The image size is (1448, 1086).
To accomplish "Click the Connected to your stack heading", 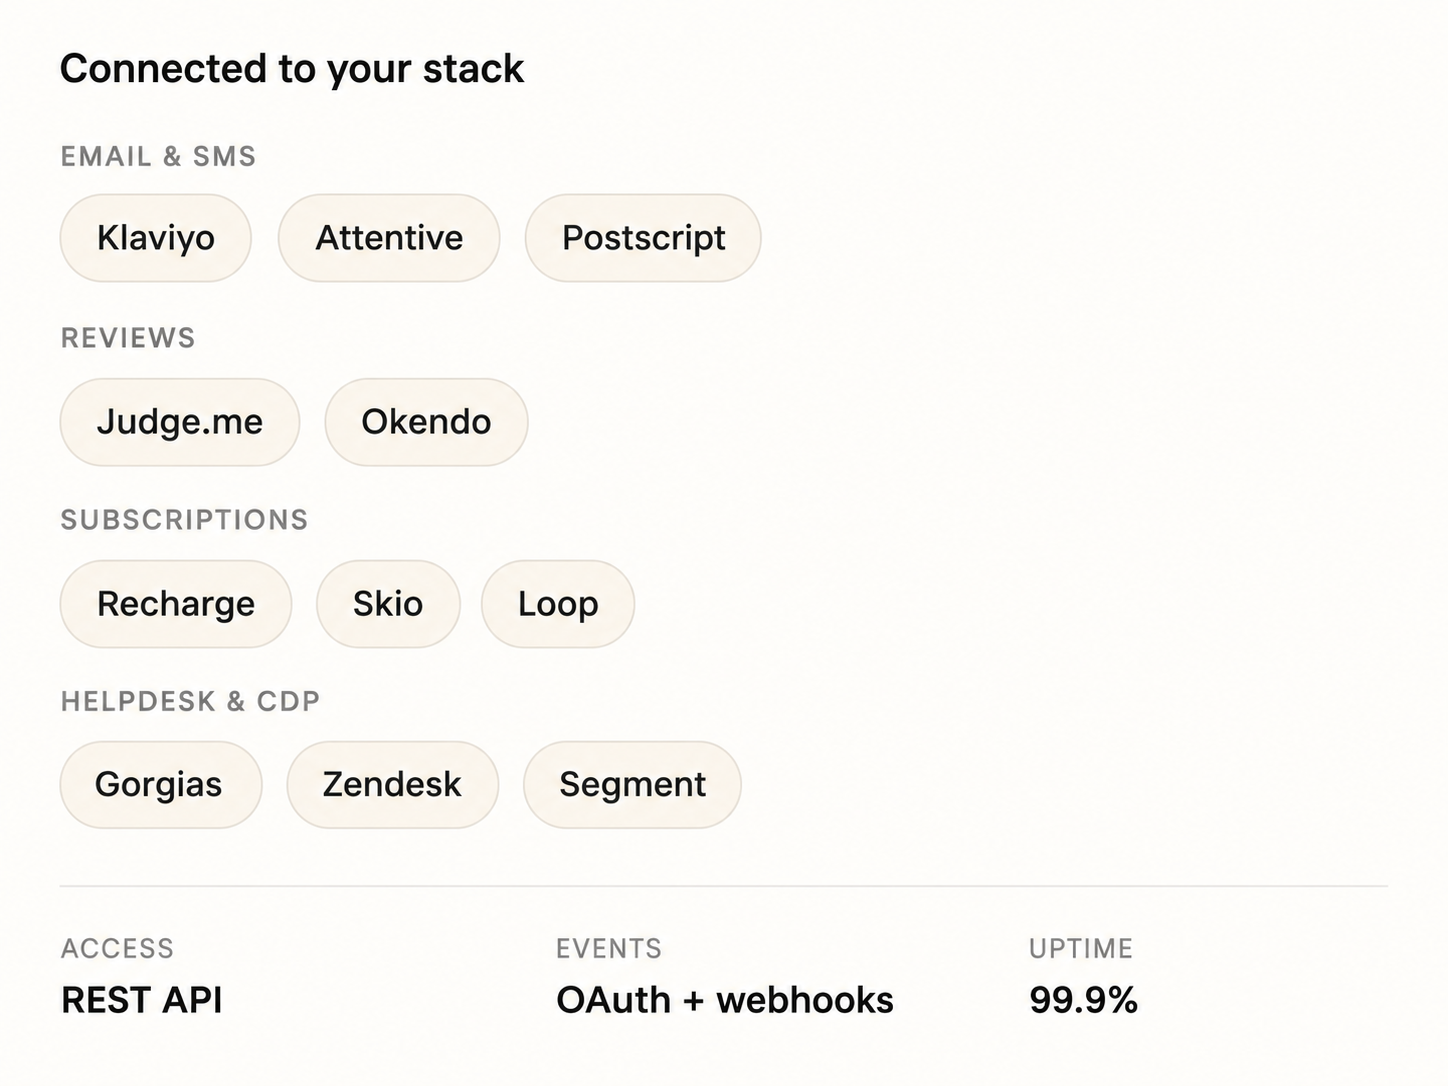I will (x=292, y=69).
